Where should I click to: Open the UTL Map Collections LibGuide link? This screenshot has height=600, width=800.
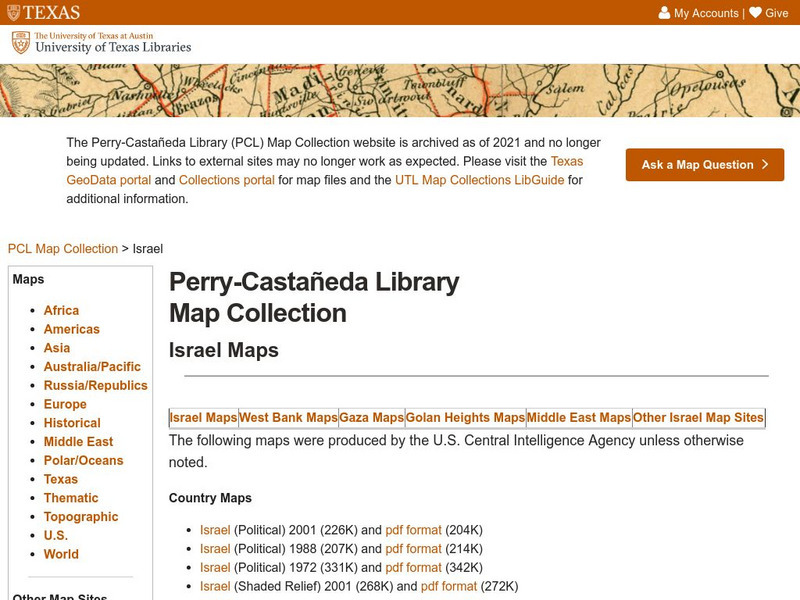pyautogui.click(x=480, y=180)
